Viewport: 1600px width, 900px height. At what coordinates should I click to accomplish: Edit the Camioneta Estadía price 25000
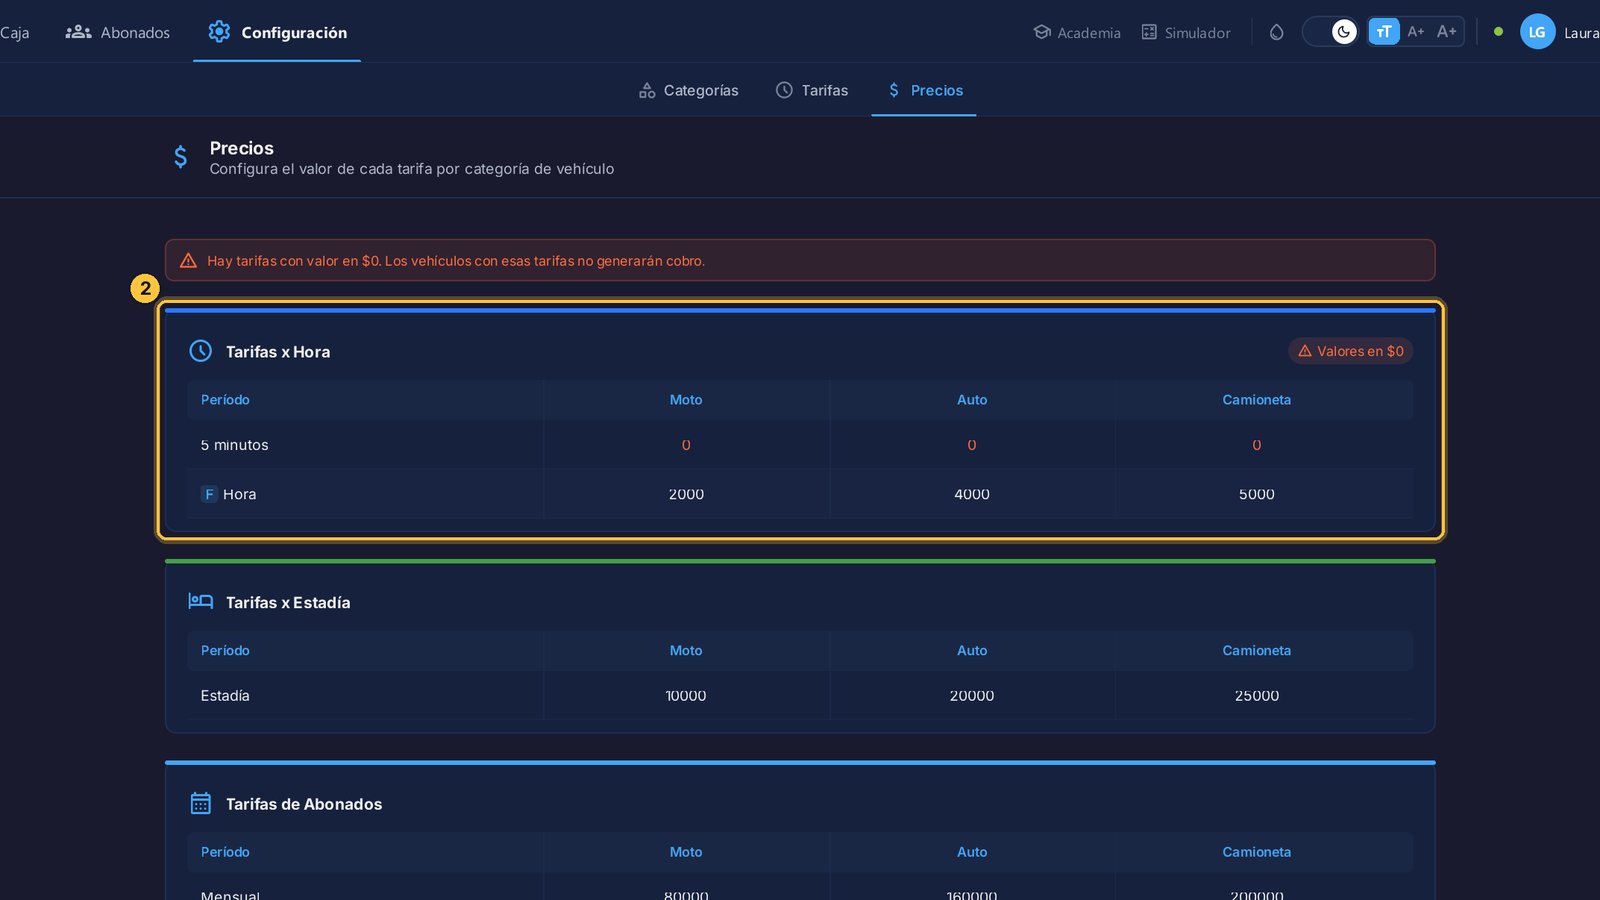pos(1257,696)
